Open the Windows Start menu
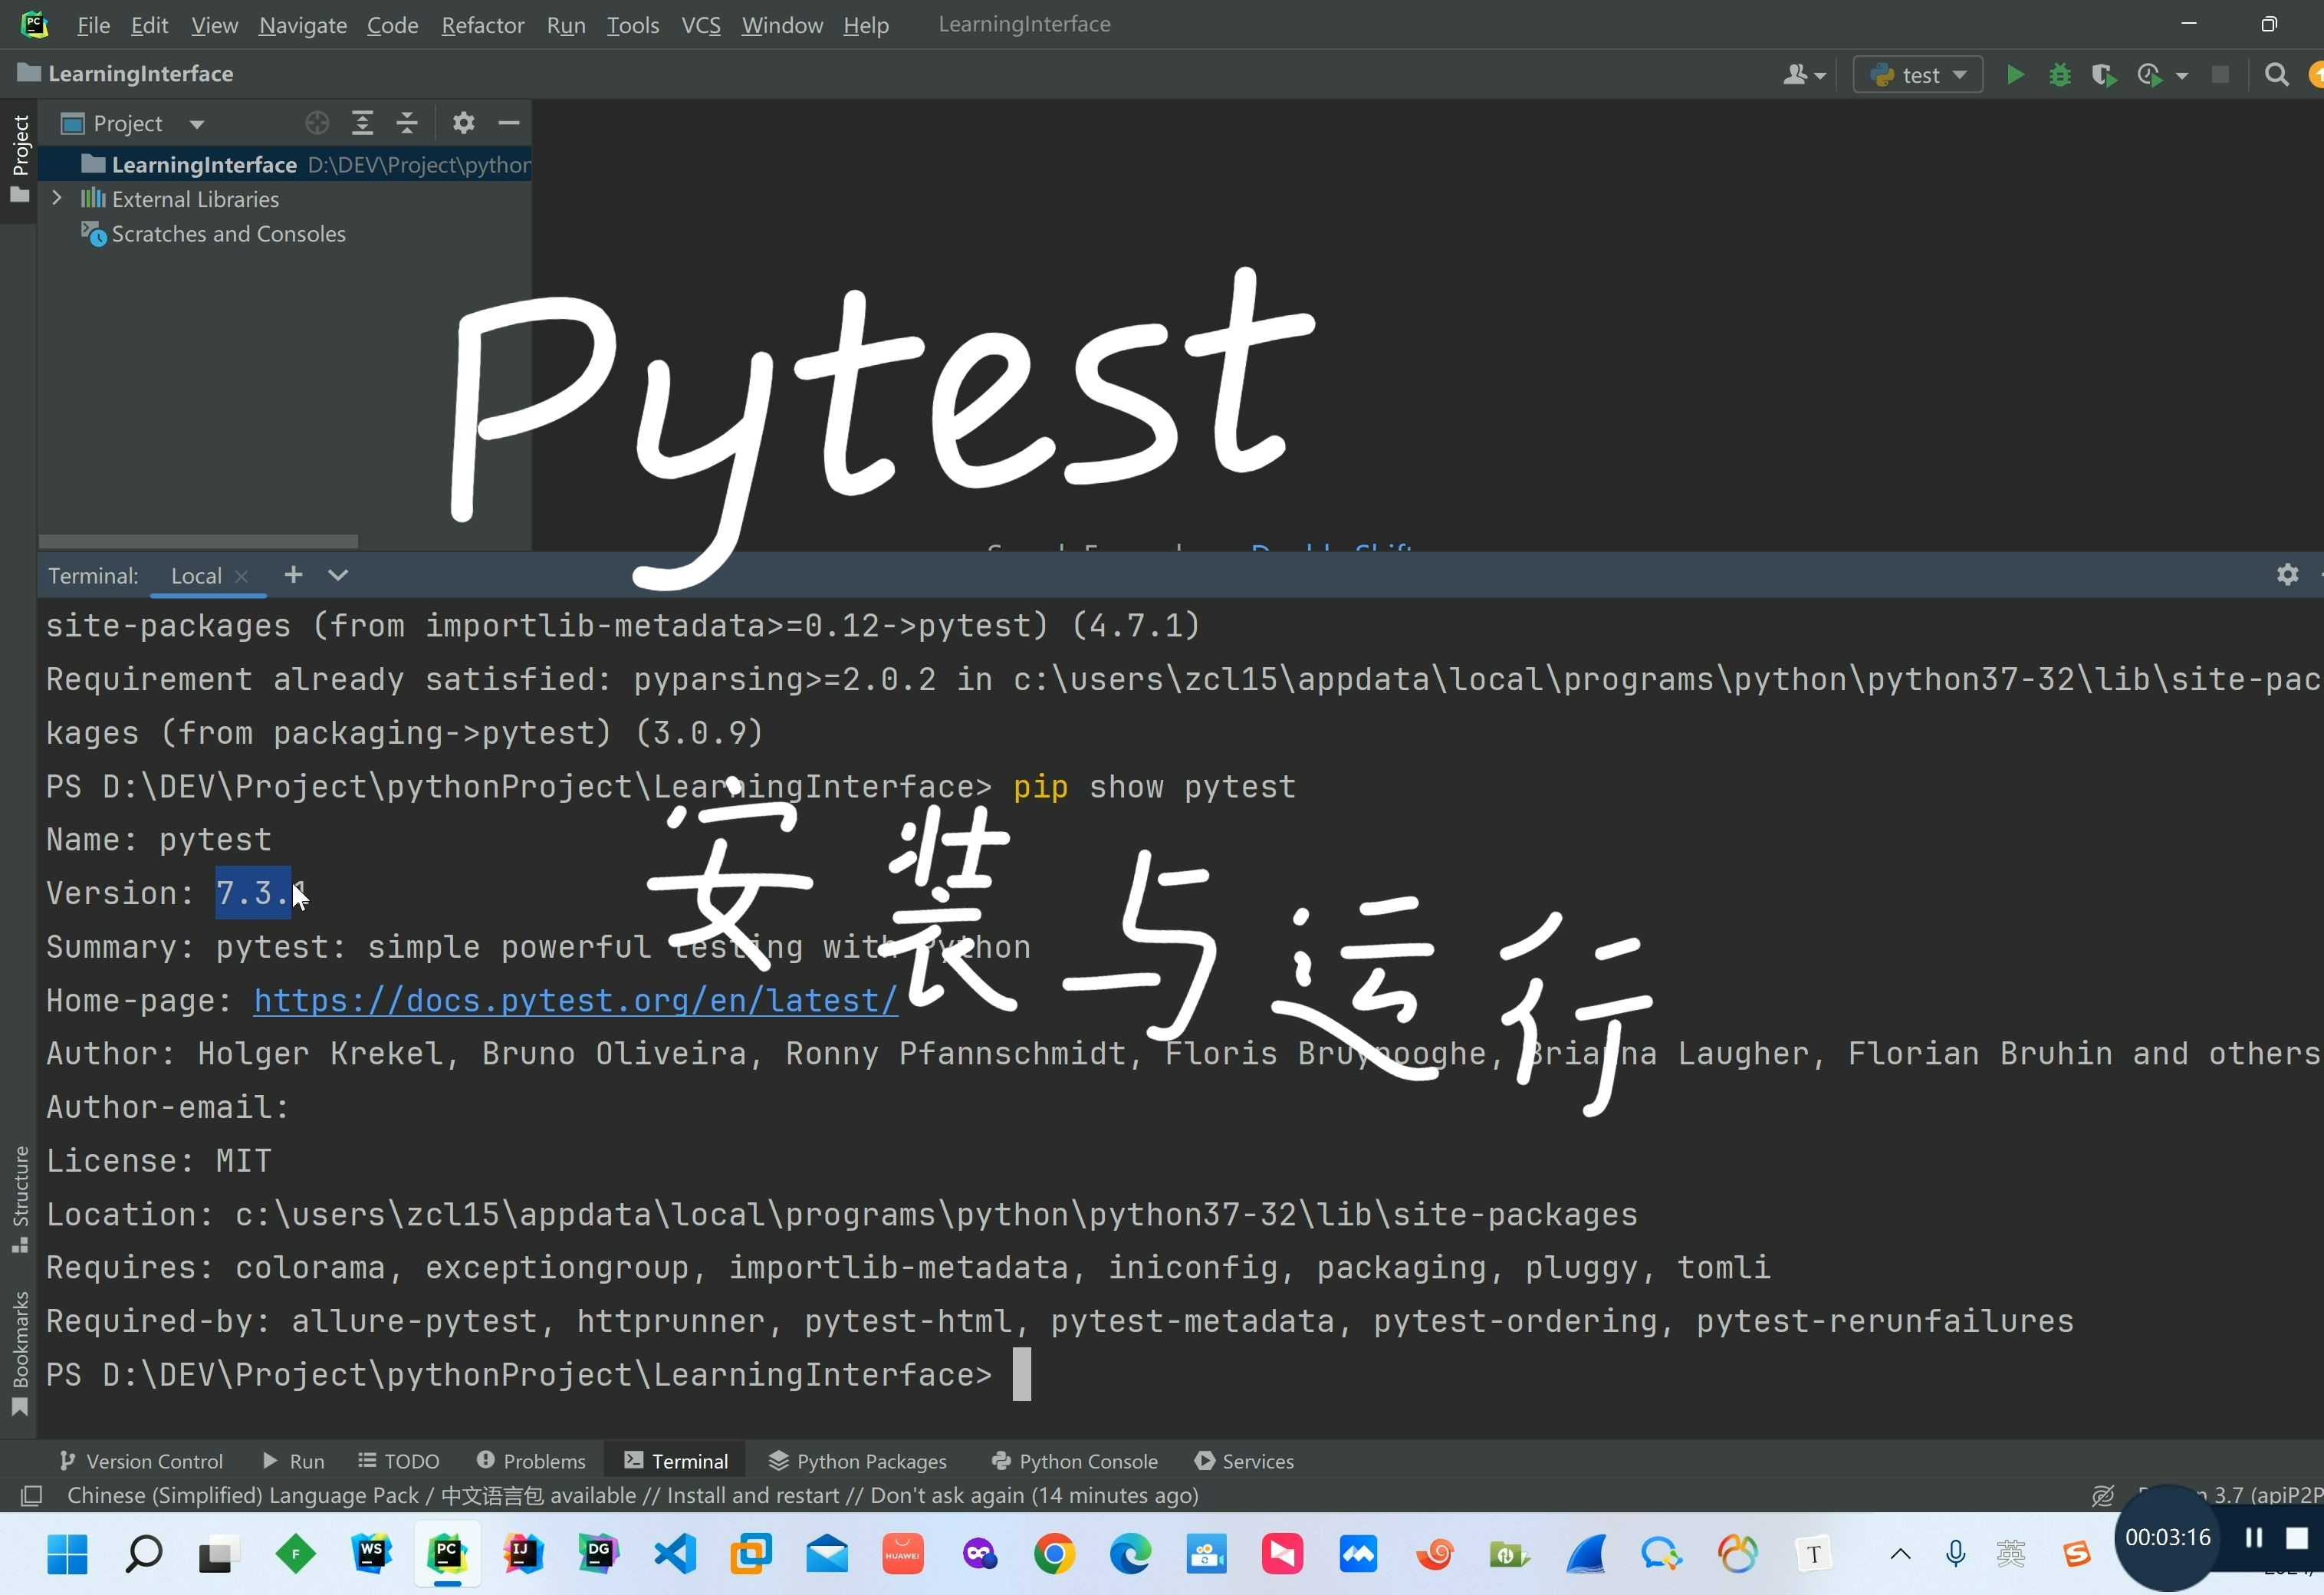The height and width of the screenshot is (1595, 2324). [67, 1554]
